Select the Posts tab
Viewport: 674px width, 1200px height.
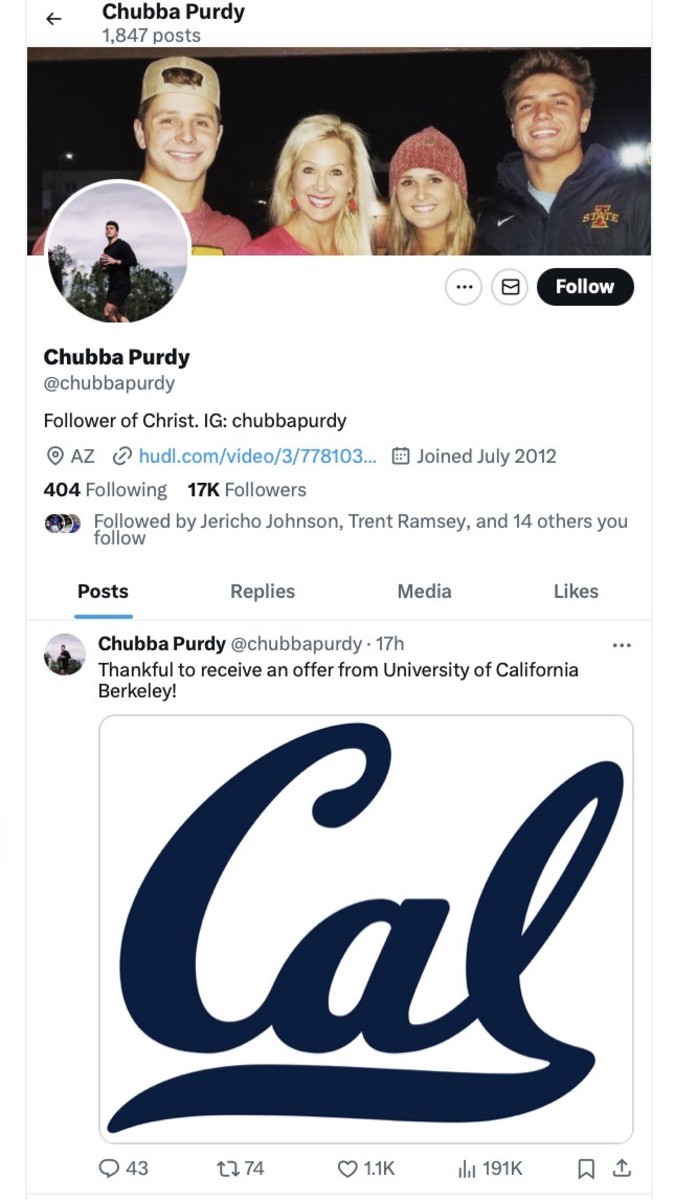tap(103, 591)
